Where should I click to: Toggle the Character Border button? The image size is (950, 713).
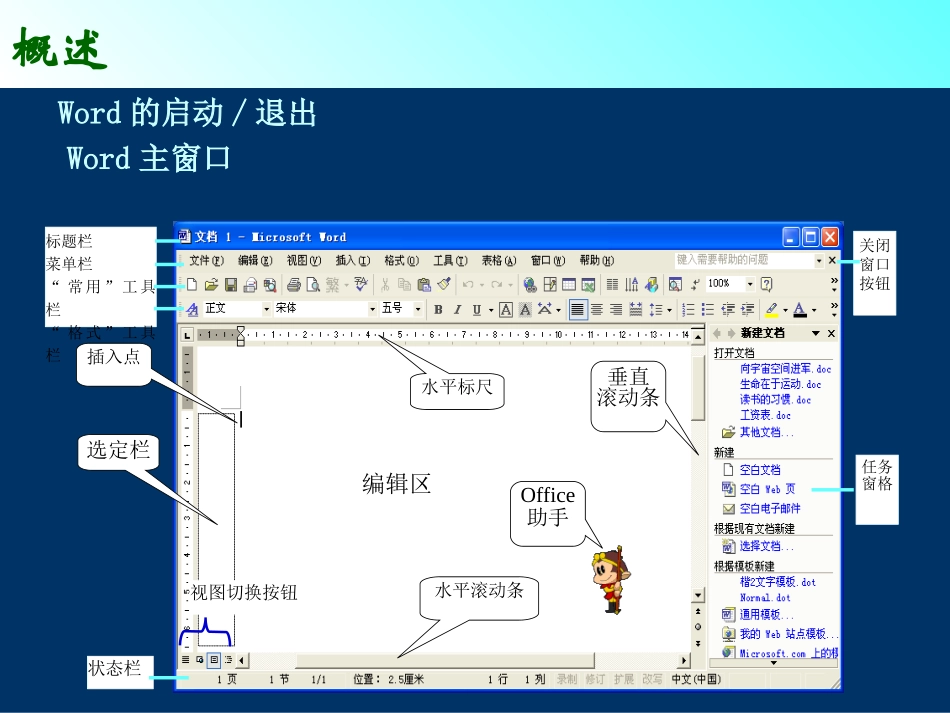coord(506,310)
